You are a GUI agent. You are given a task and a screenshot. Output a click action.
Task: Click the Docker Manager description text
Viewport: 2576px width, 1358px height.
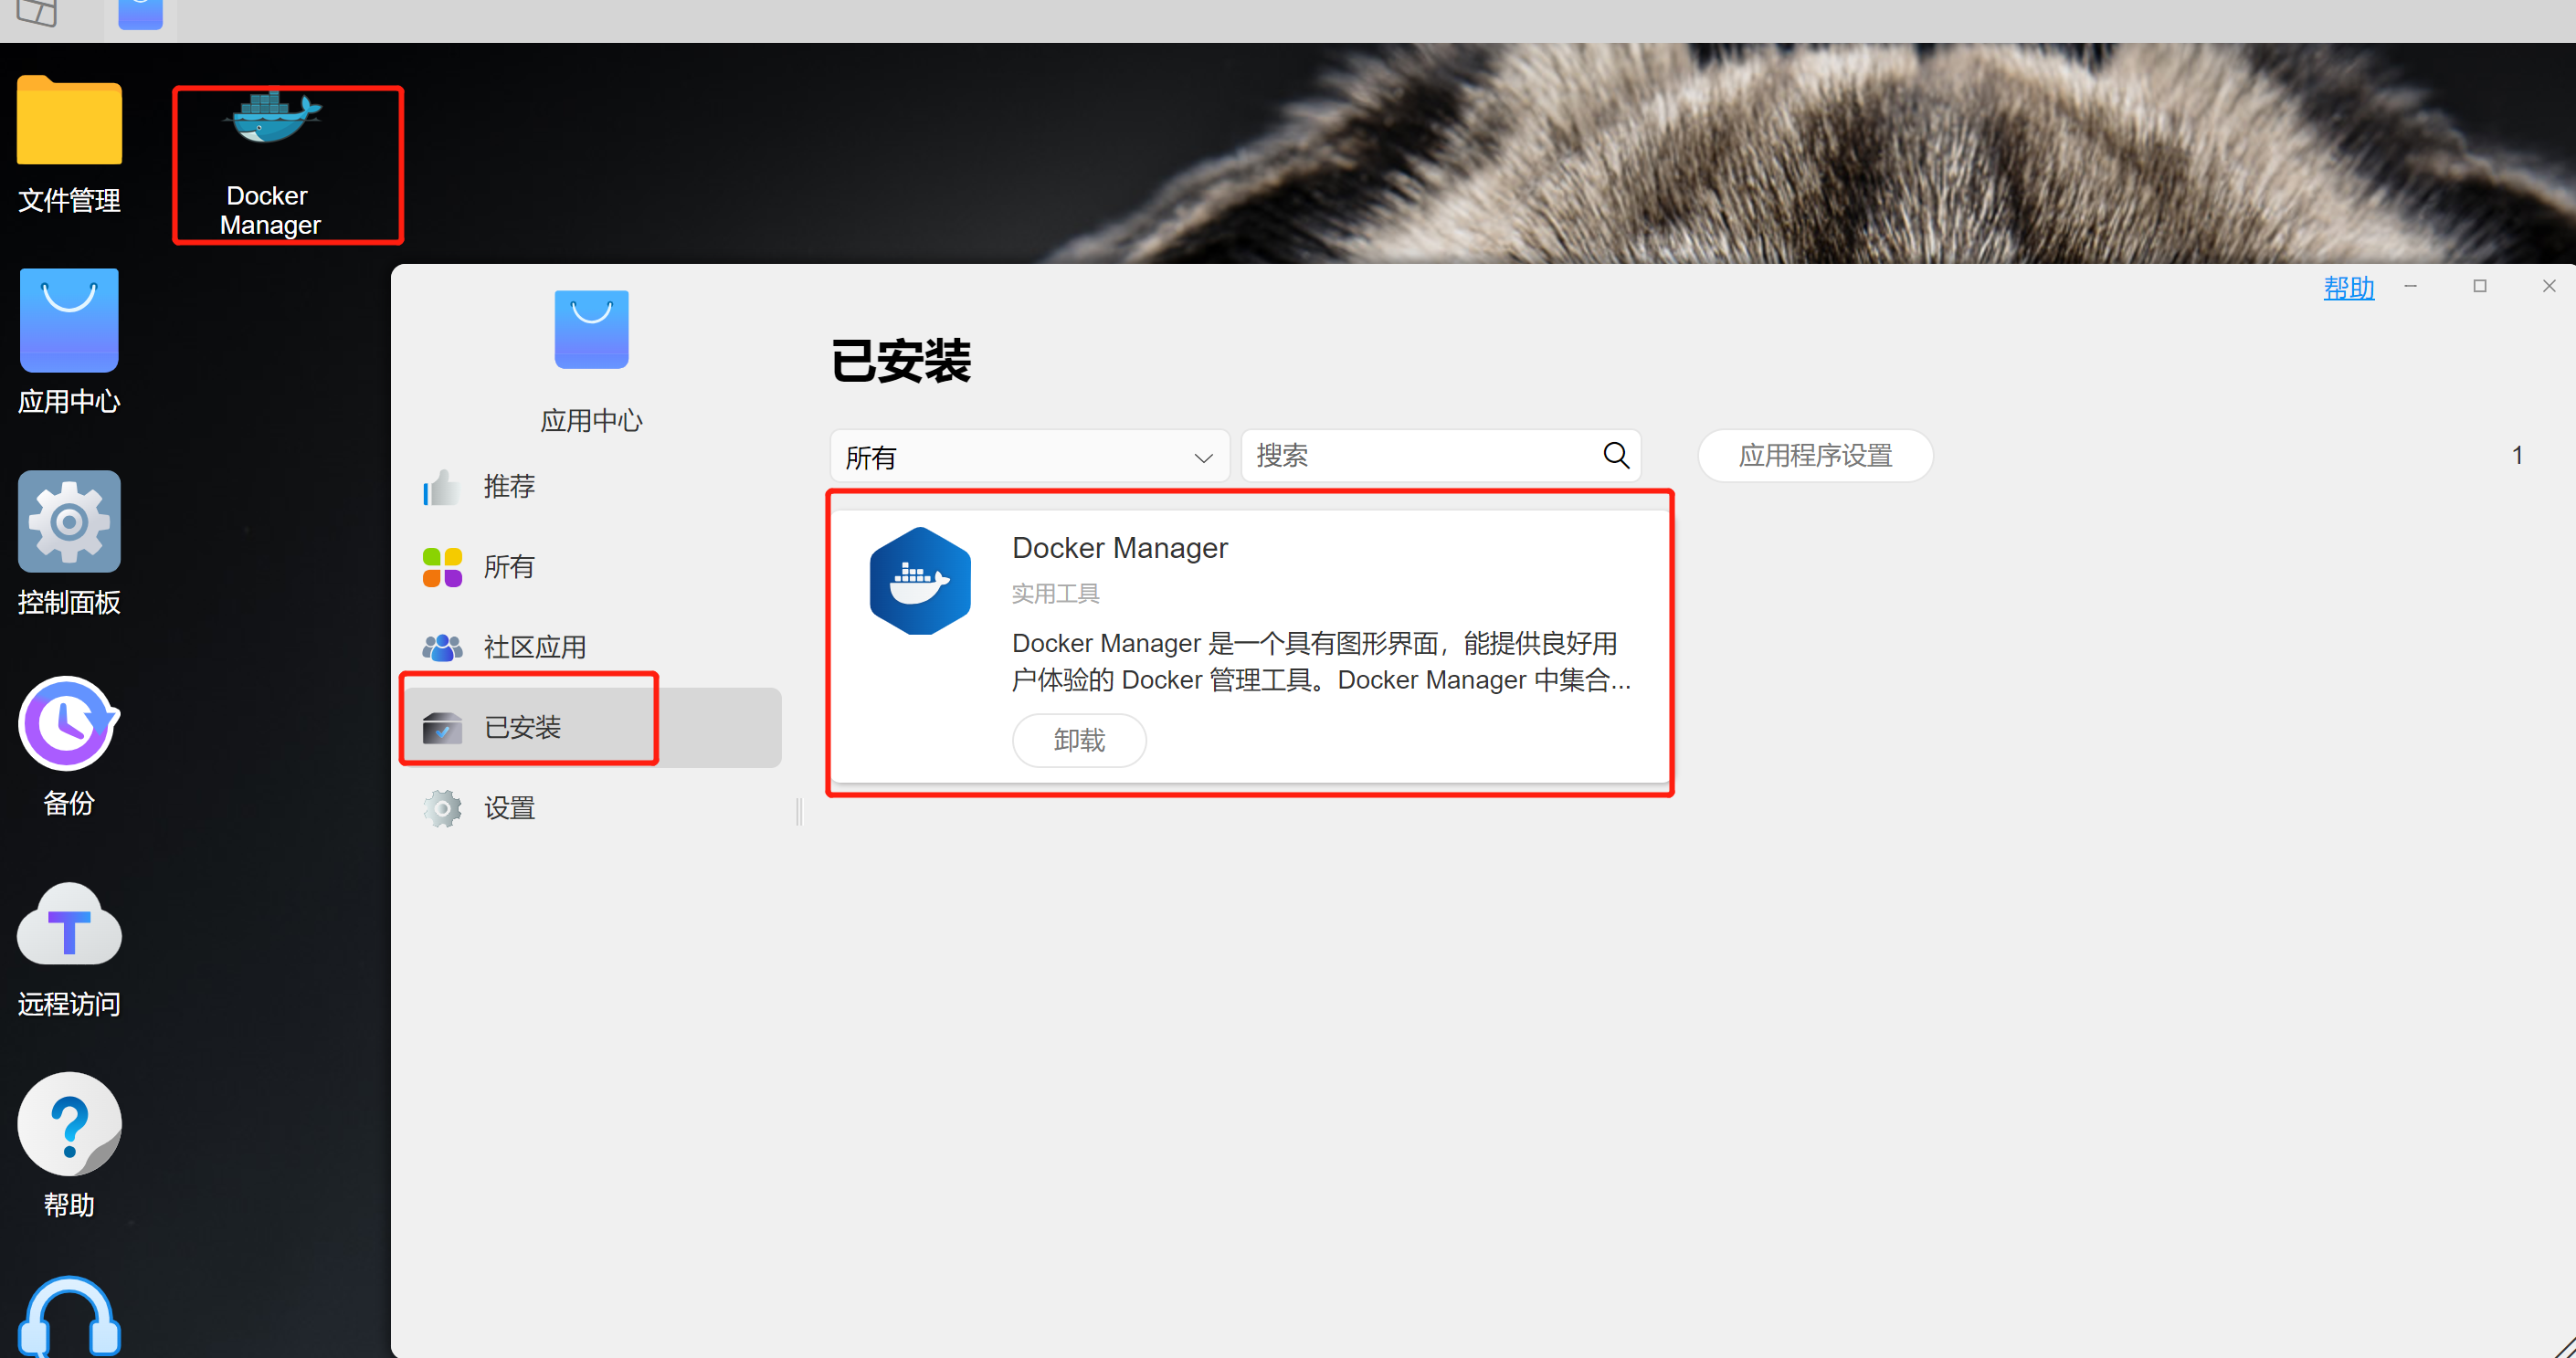pyautogui.click(x=1321, y=661)
